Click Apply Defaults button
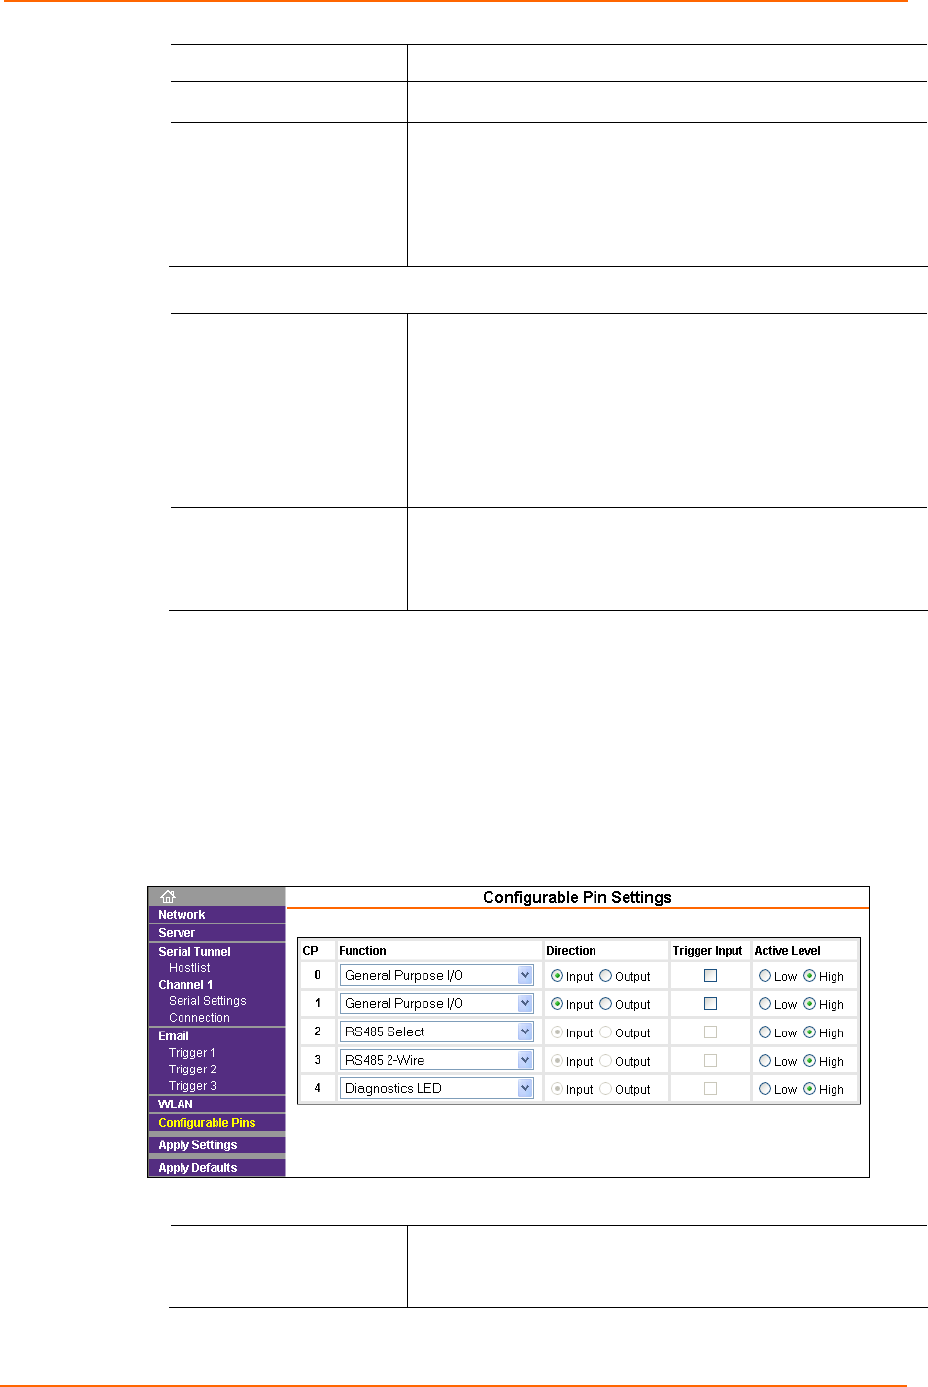The height and width of the screenshot is (1387, 928). click(x=197, y=1168)
